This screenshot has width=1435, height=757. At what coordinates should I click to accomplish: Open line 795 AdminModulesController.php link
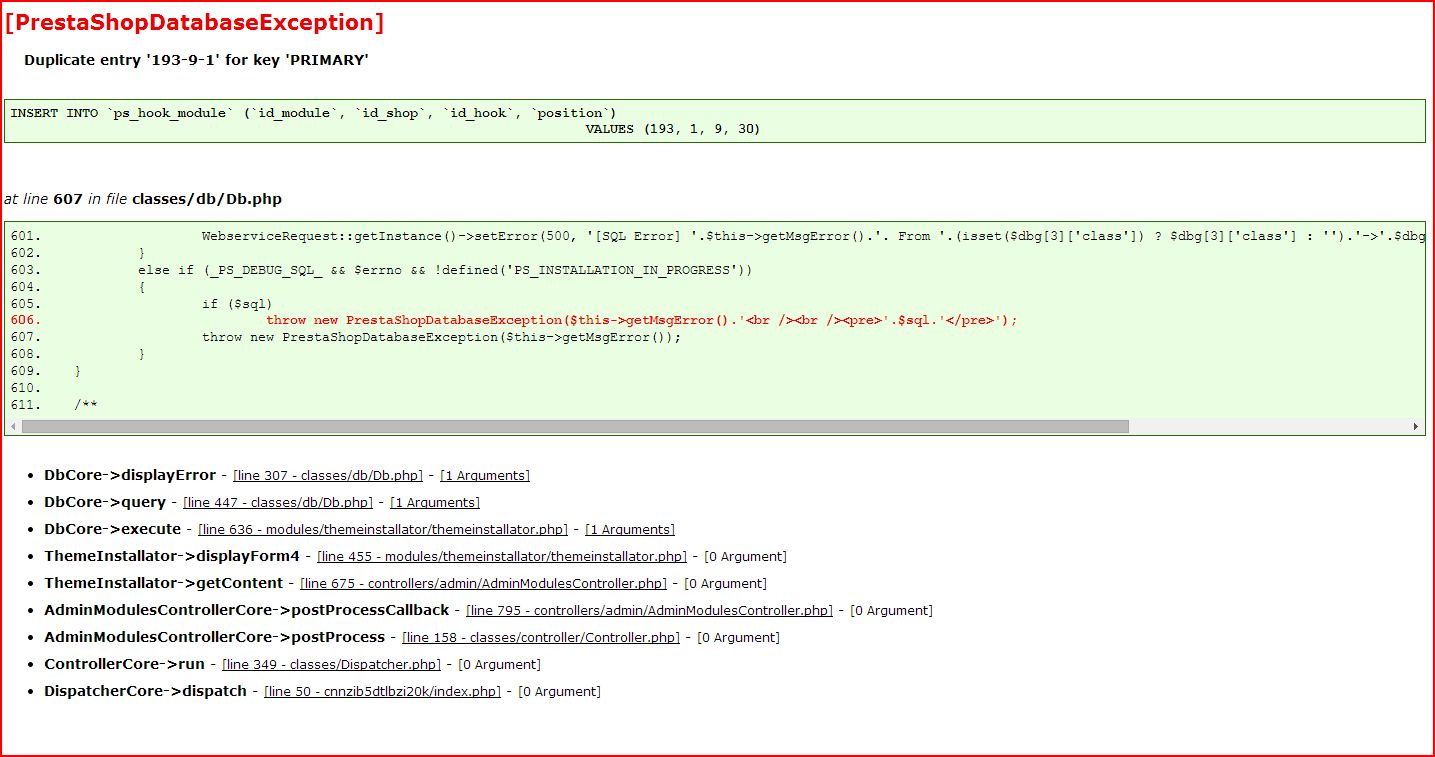(x=650, y=611)
